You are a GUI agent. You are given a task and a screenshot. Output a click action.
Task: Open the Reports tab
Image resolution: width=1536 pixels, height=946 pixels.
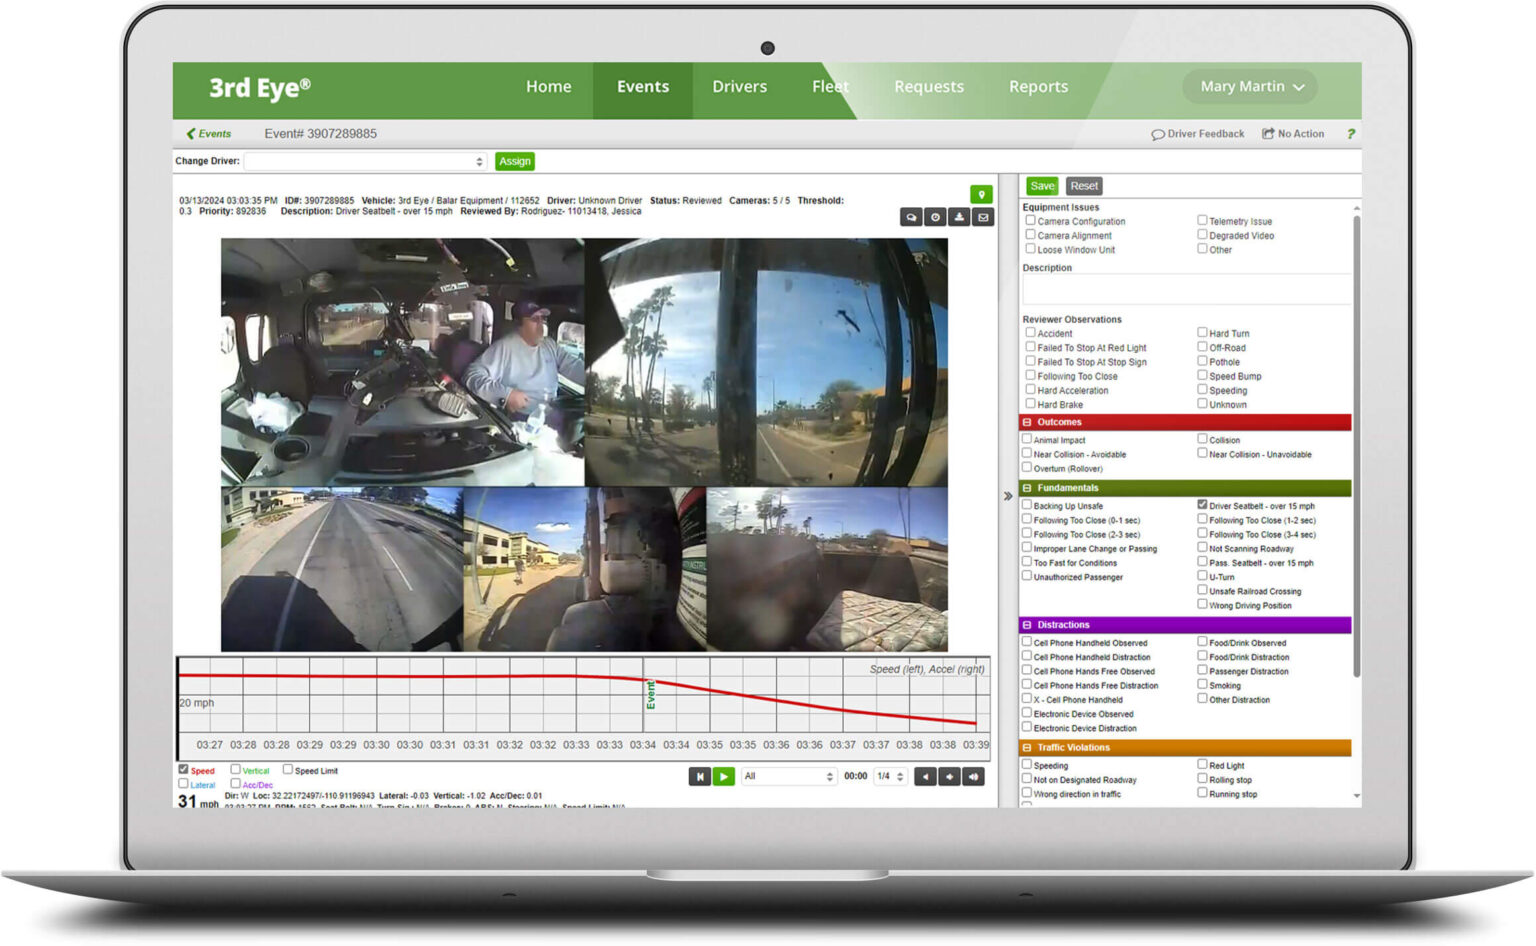click(1038, 87)
